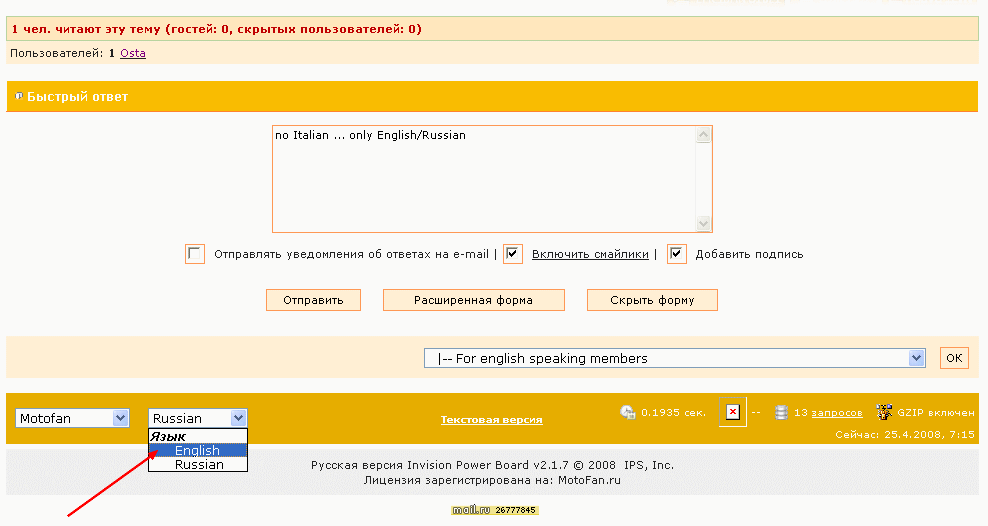Click the Сейчас: 25.4.2008, 7:15 timestamp
This screenshot has height=526, width=988.
905,434
